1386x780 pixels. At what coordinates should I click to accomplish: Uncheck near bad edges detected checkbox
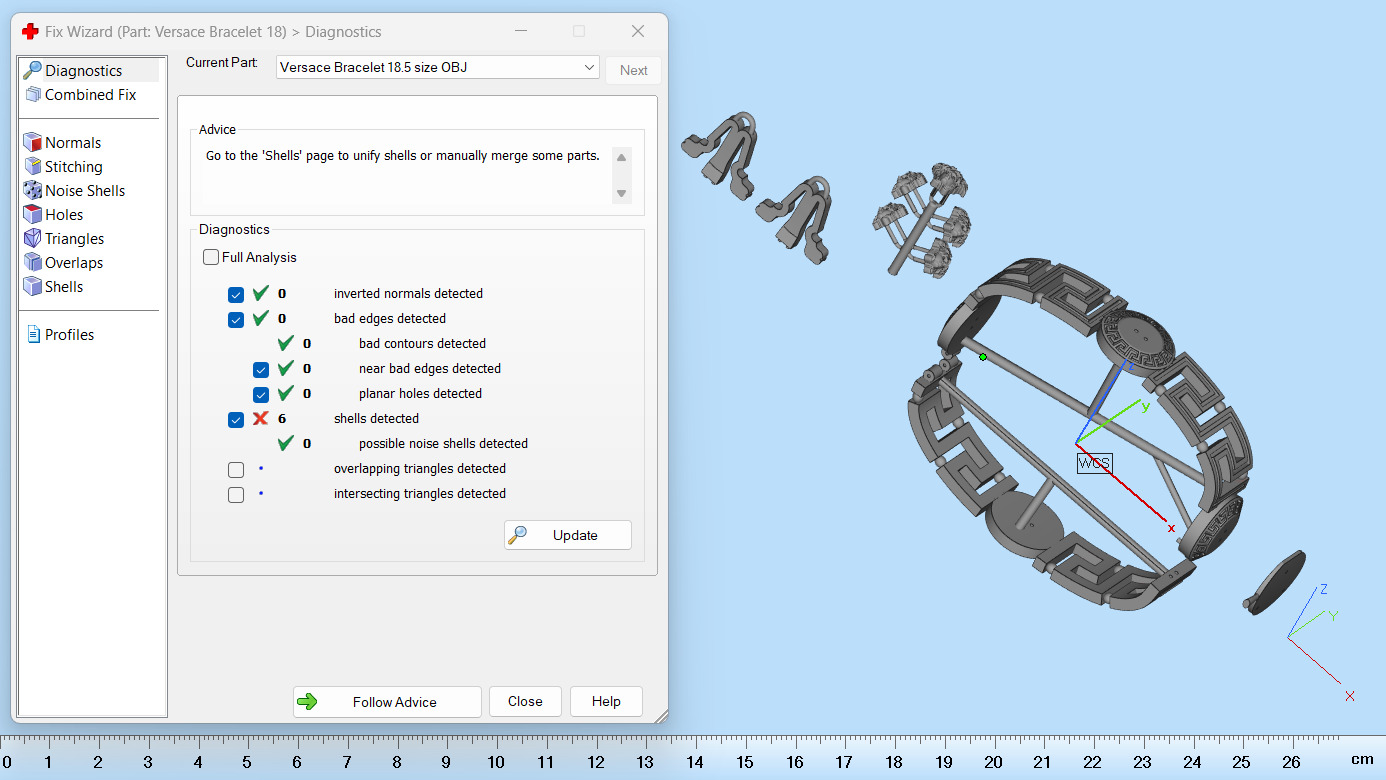(261, 370)
